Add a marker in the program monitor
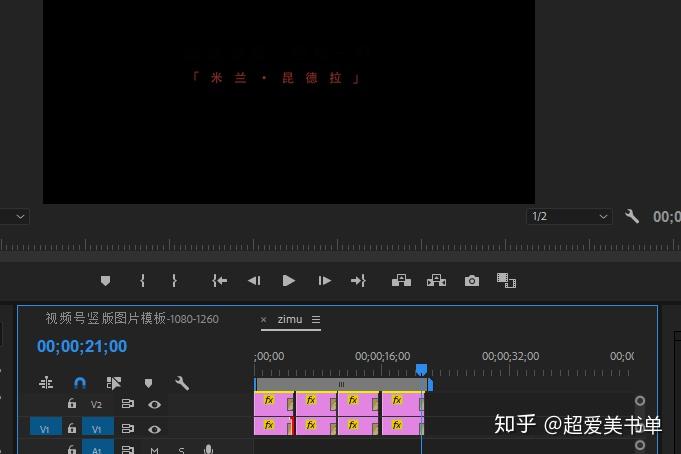Image resolution: width=681 pixels, height=454 pixels. [105, 281]
